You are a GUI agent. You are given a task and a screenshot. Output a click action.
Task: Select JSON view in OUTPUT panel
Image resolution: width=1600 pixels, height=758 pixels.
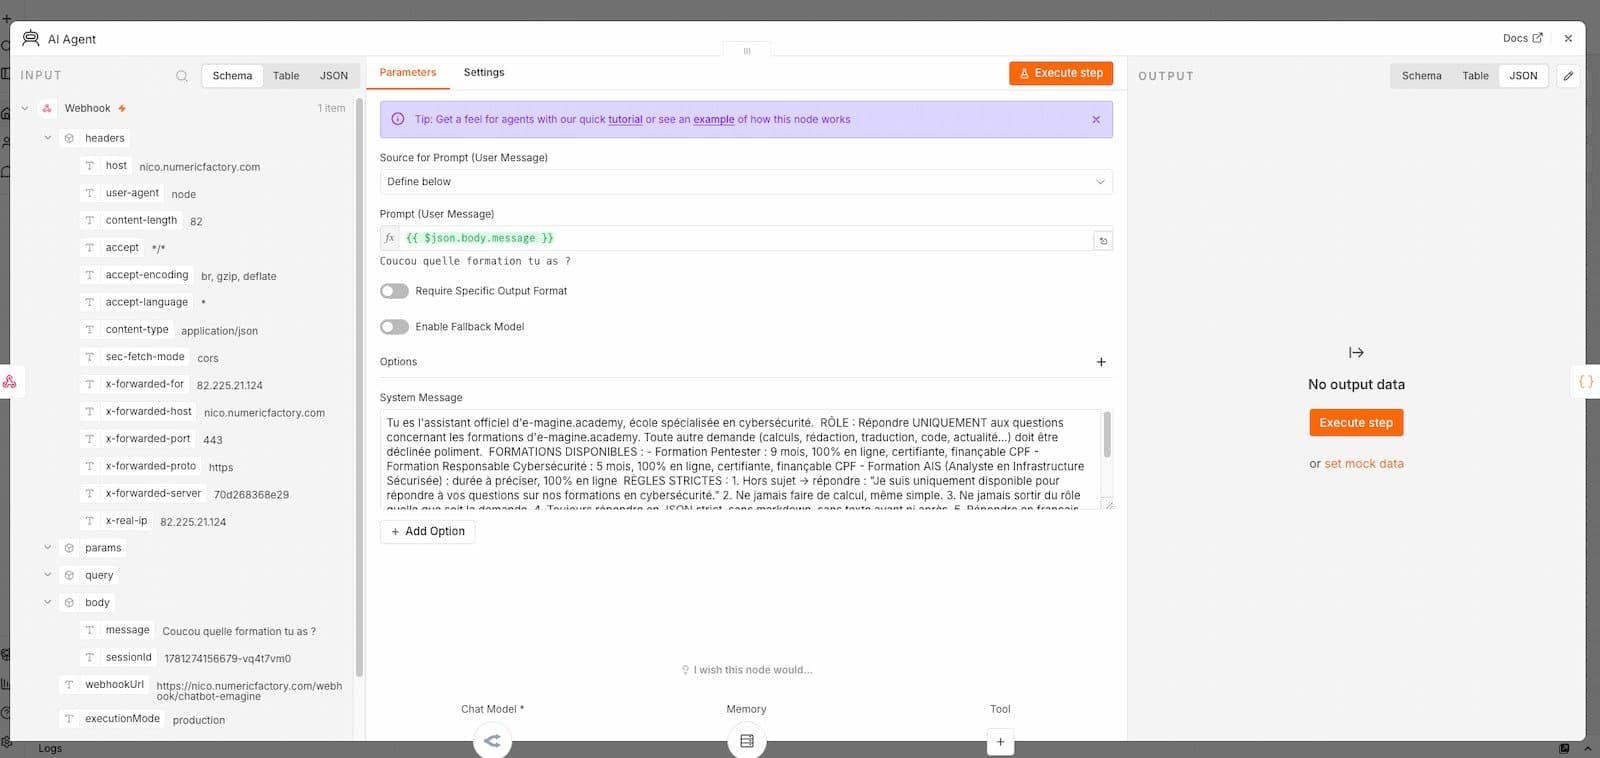(x=1523, y=76)
